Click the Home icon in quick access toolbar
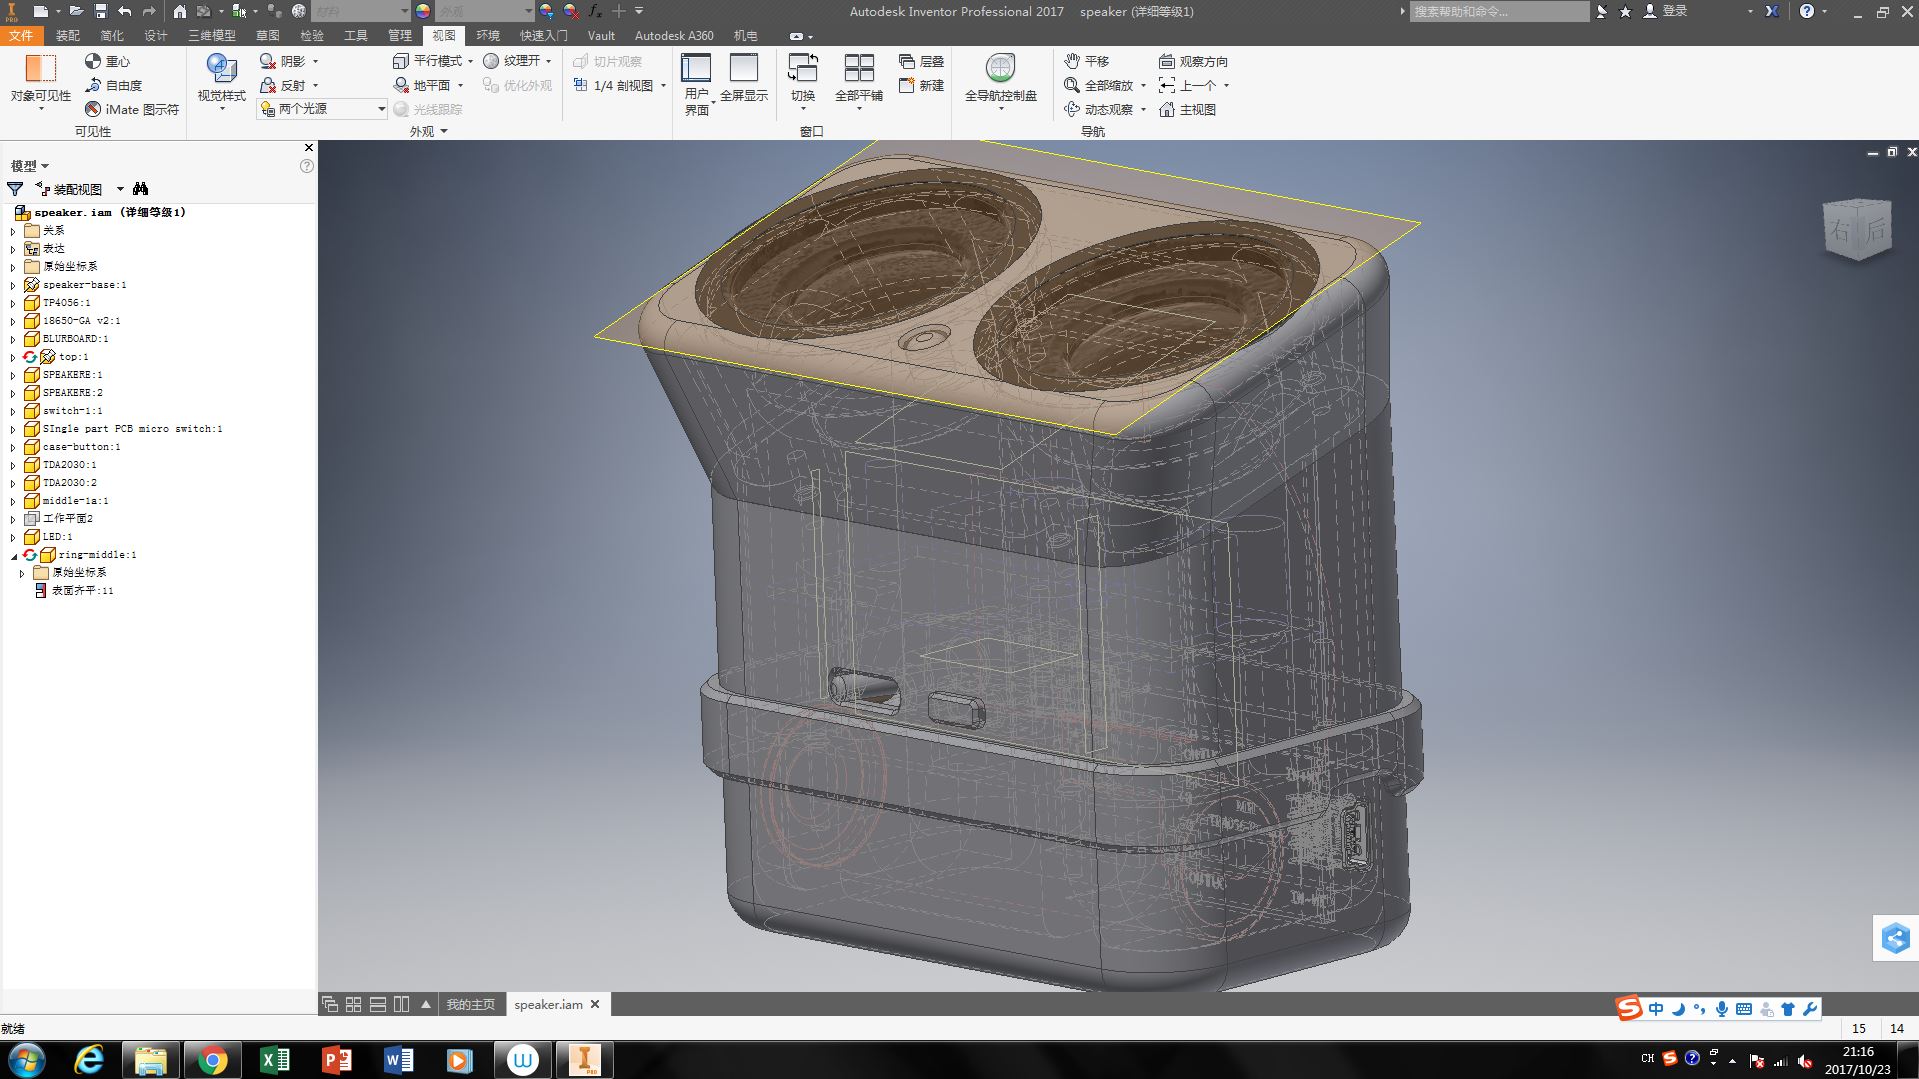 pyautogui.click(x=179, y=11)
